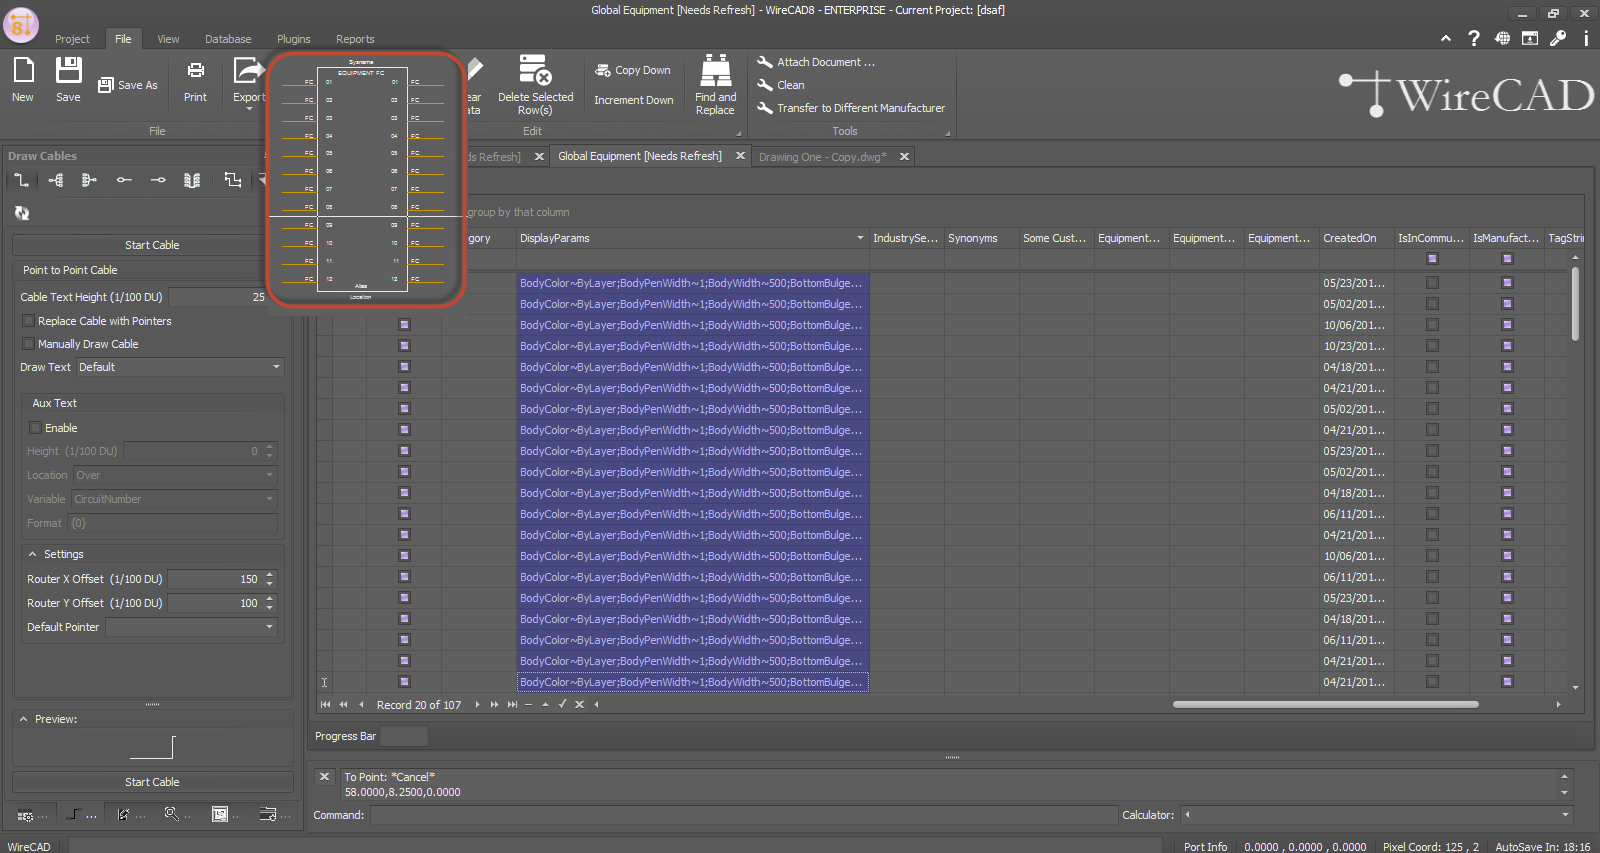Image resolution: width=1600 pixels, height=853 pixels.
Task: Click the globe icon in title area
Action: click(x=1502, y=38)
